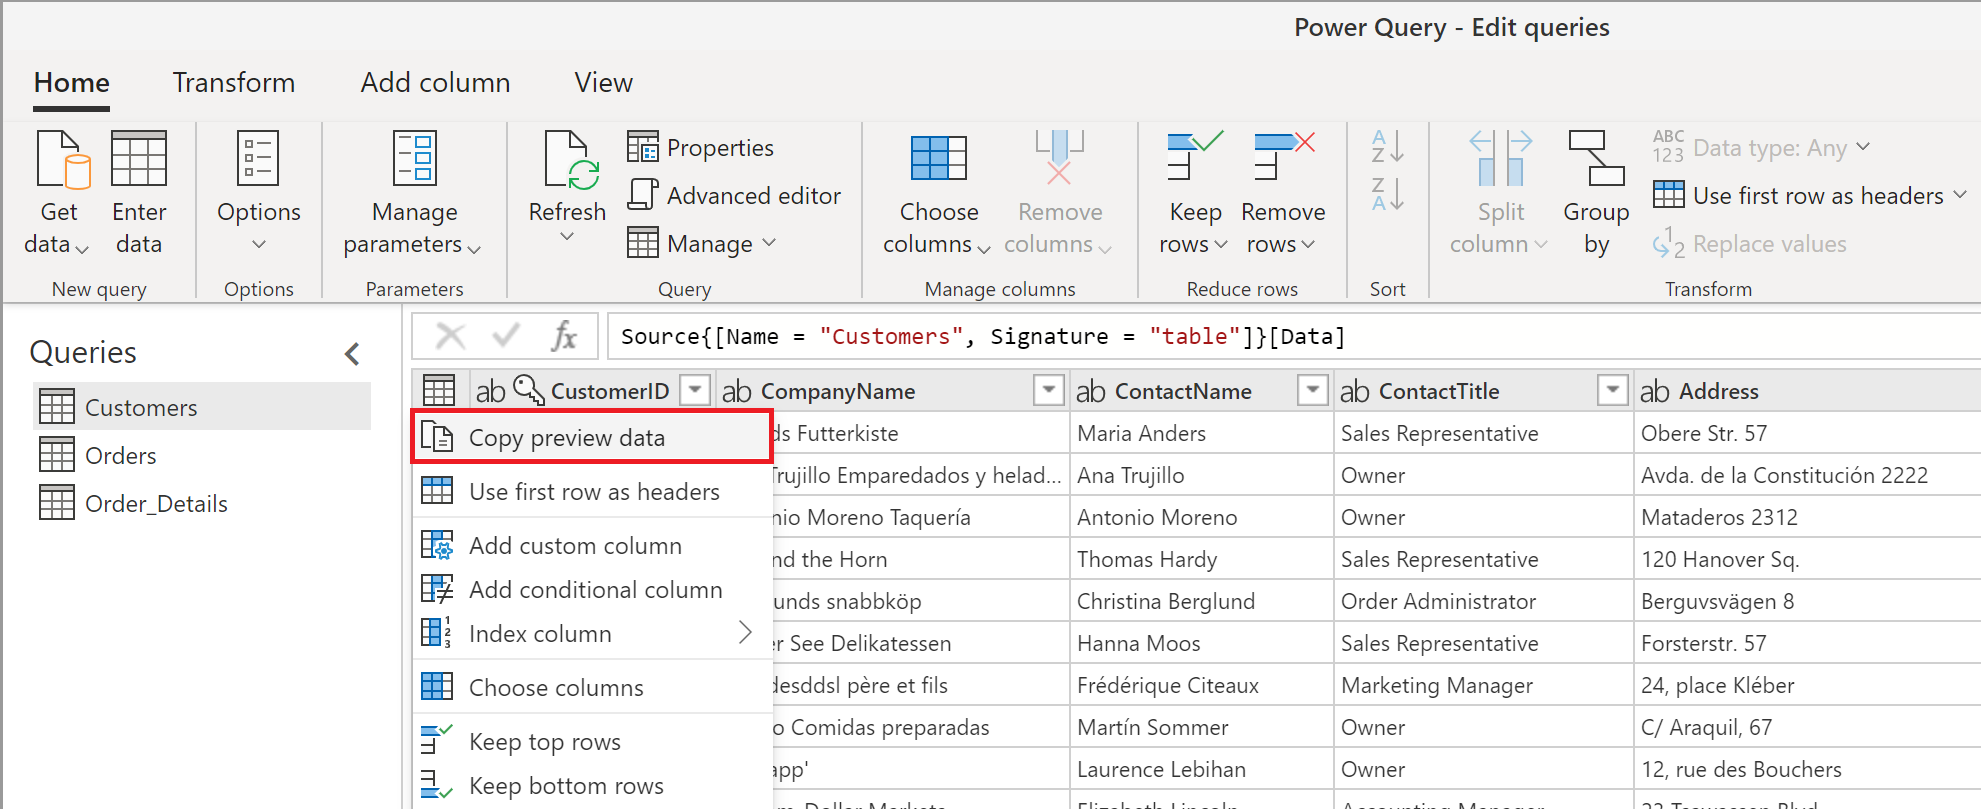Image resolution: width=1981 pixels, height=809 pixels.
Task: Choose Copy preview data from menu
Action: pyautogui.click(x=566, y=438)
